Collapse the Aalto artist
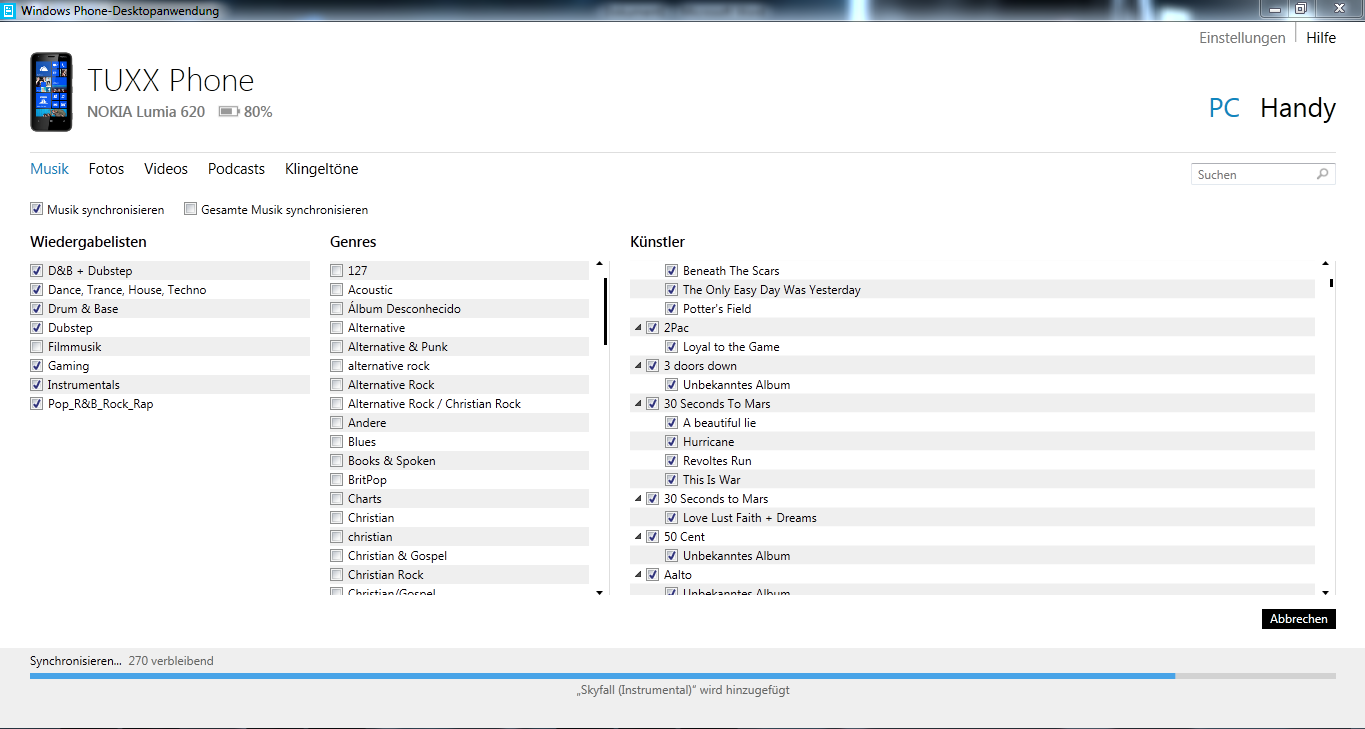The width and height of the screenshot is (1365, 729). click(638, 575)
